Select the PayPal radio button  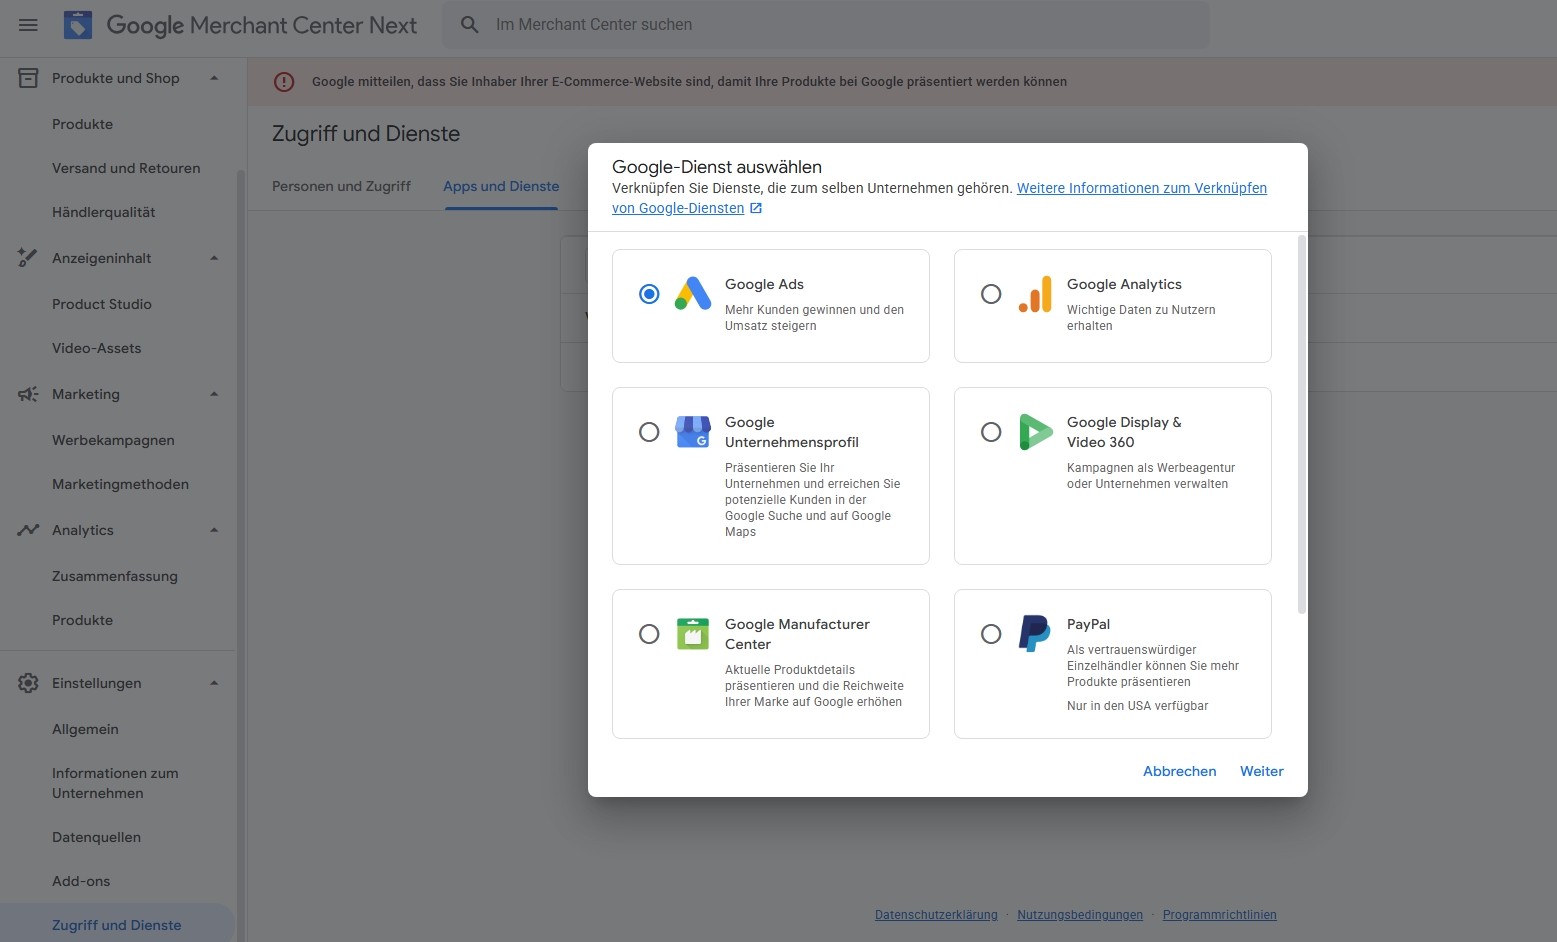tap(991, 634)
